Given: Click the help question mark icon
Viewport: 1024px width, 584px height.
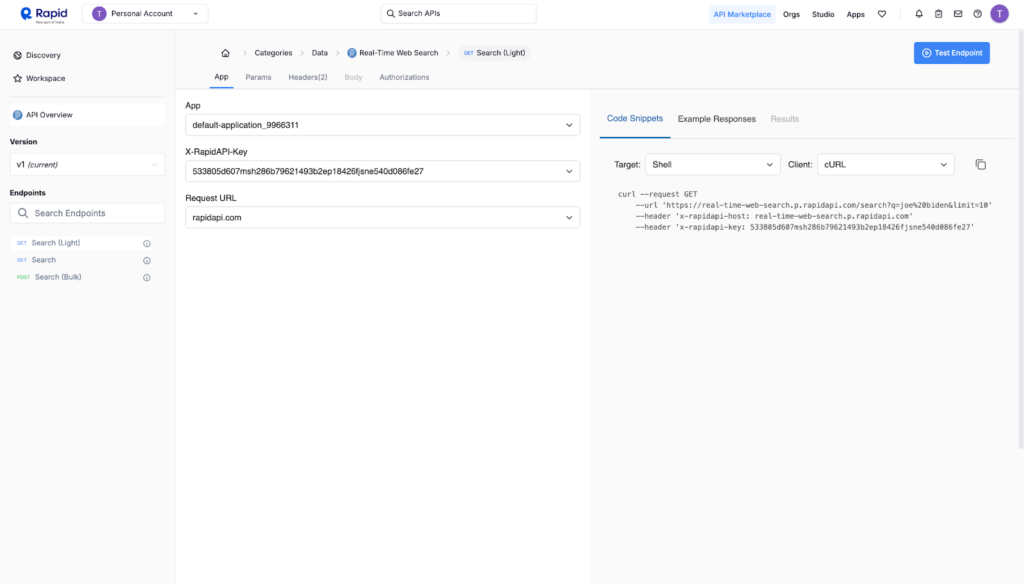Looking at the screenshot, I should (978, 14).
